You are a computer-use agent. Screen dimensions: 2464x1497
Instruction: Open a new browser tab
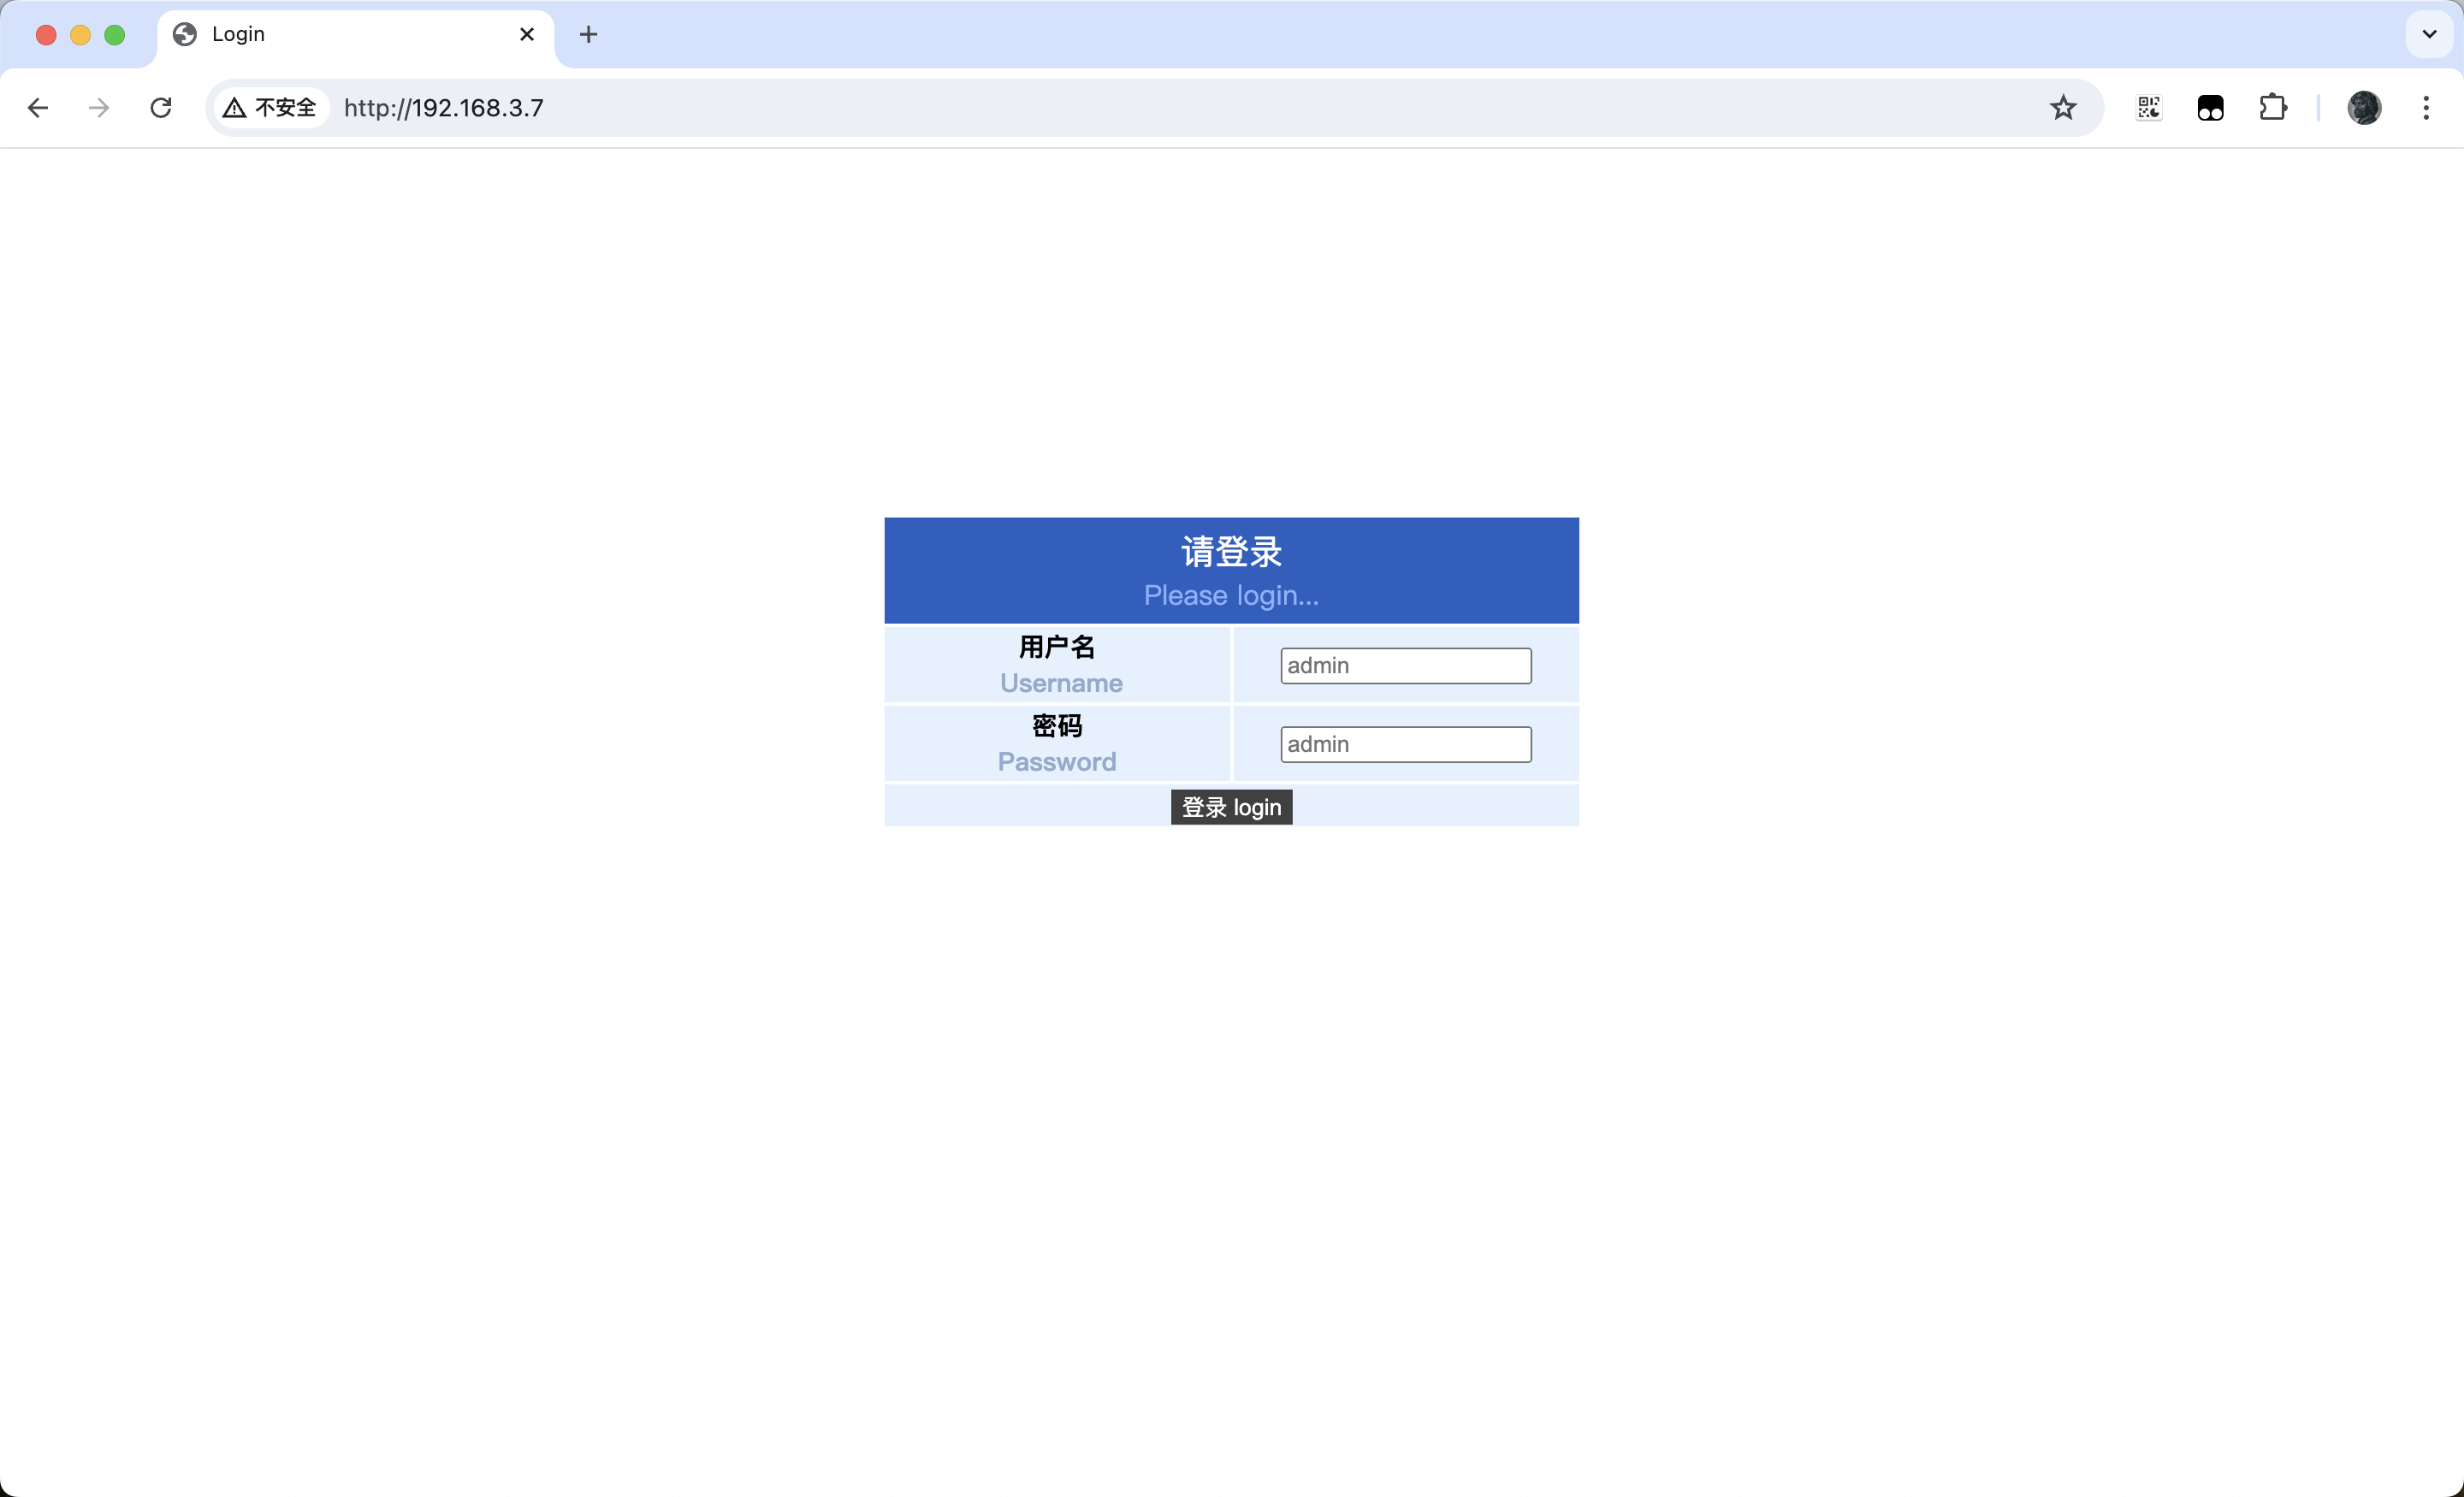(x=588, y=34)
